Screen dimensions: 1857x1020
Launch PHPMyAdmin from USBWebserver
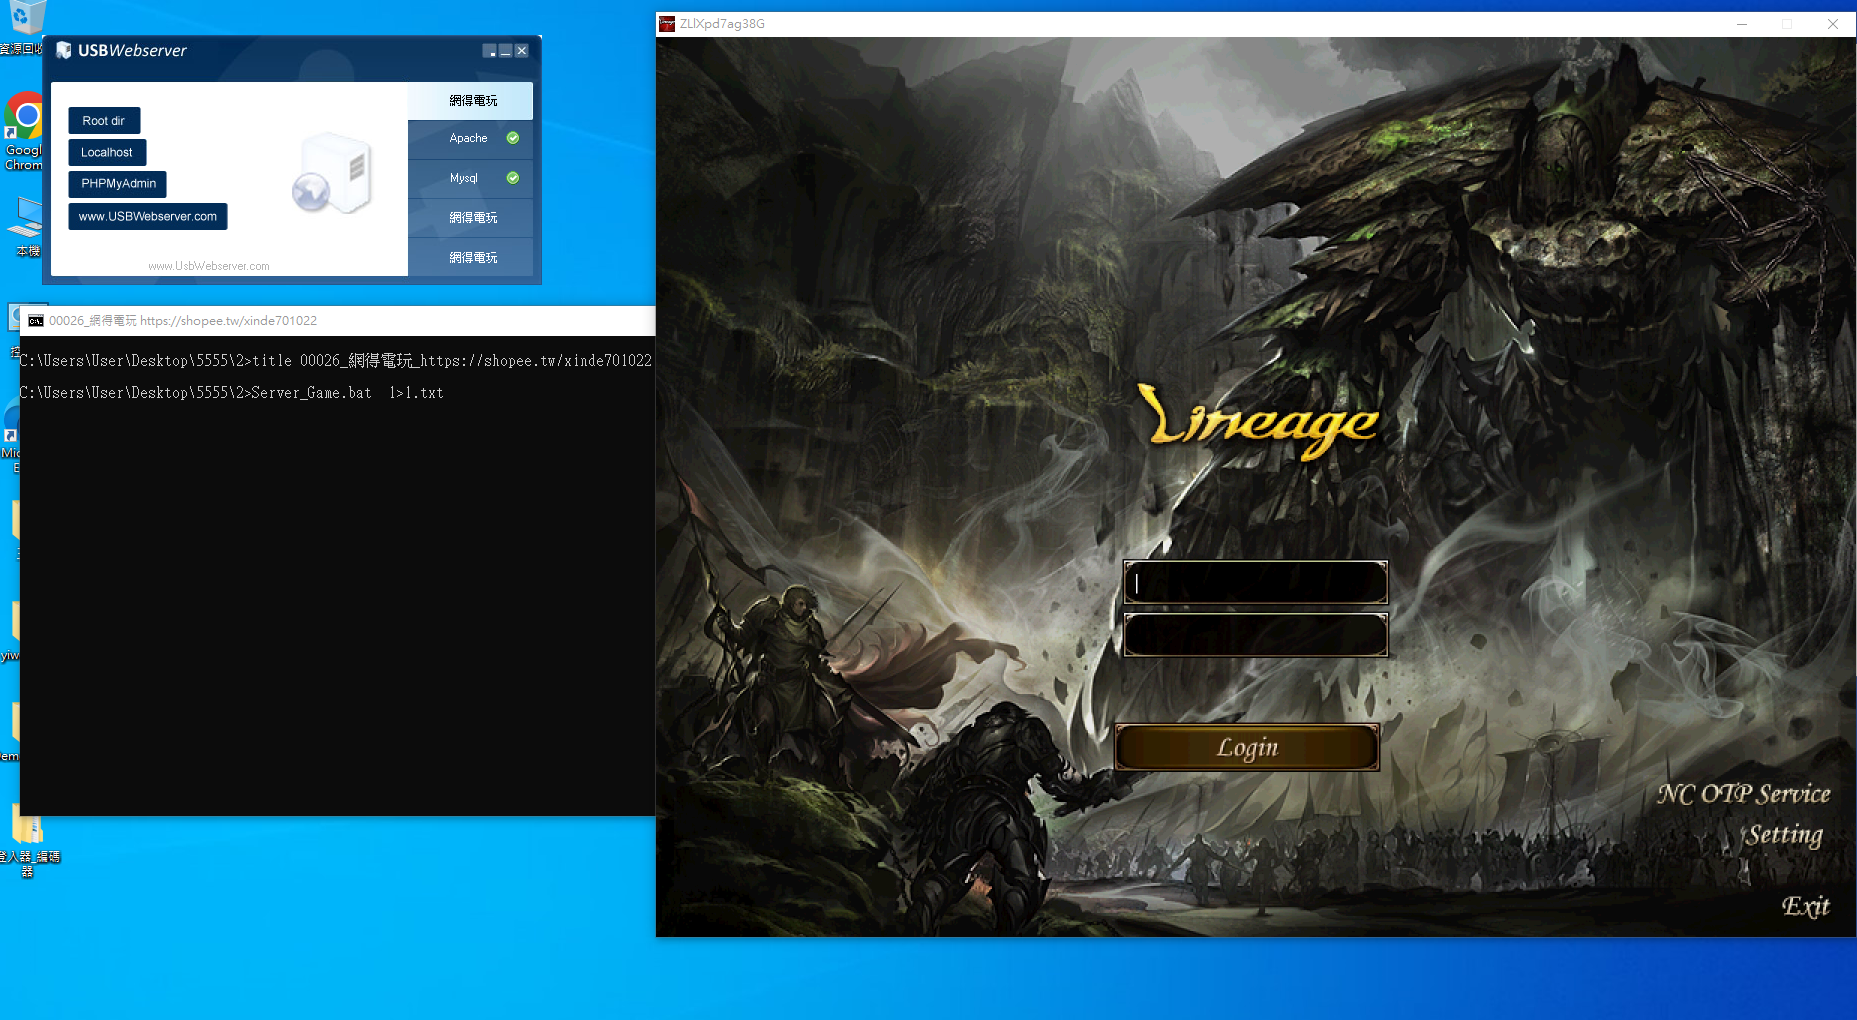pos(118,184)
